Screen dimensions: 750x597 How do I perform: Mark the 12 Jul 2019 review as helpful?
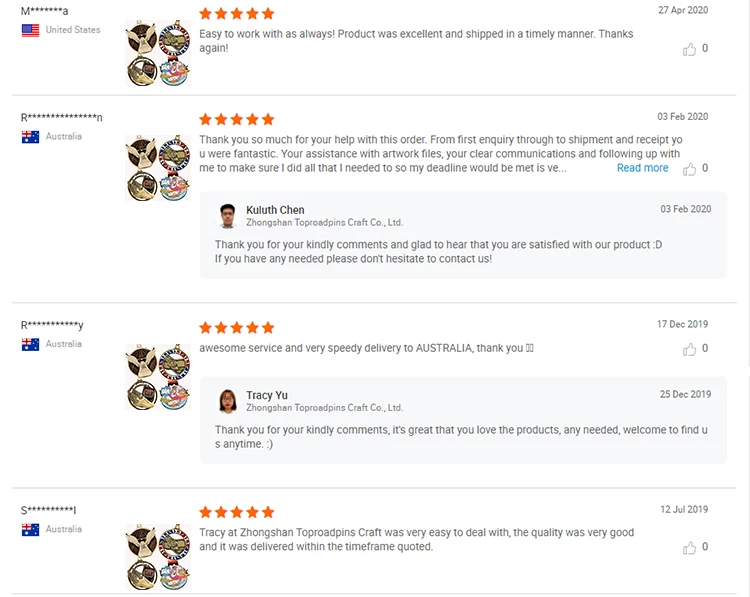[x=689, y=548]
